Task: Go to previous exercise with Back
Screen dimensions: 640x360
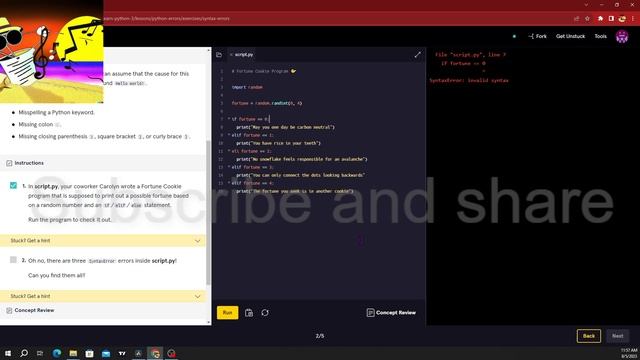Action: click(x=589, y=336)
